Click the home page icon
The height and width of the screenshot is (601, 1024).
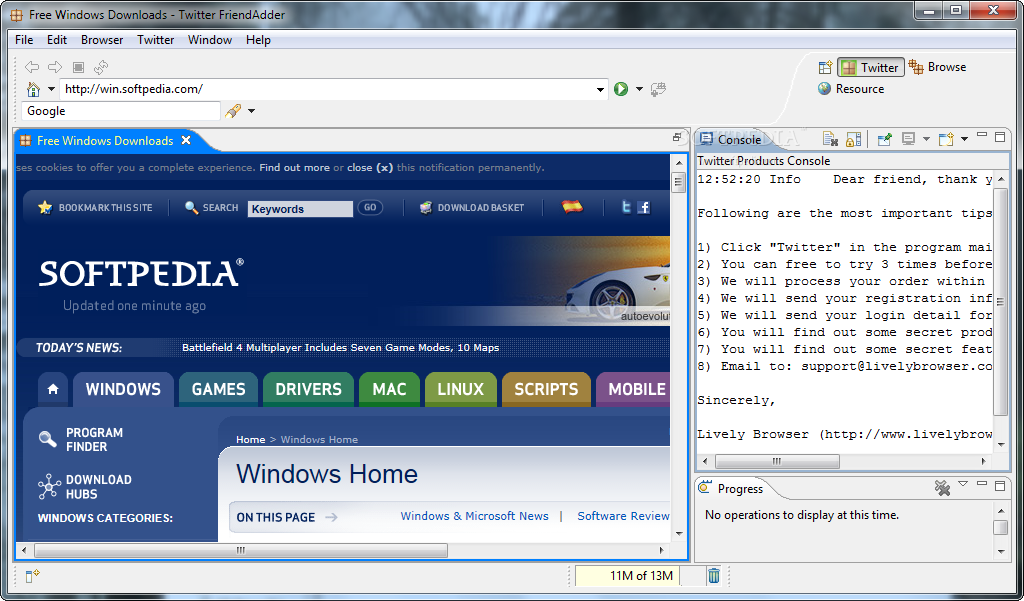click(x=33, y=89)
